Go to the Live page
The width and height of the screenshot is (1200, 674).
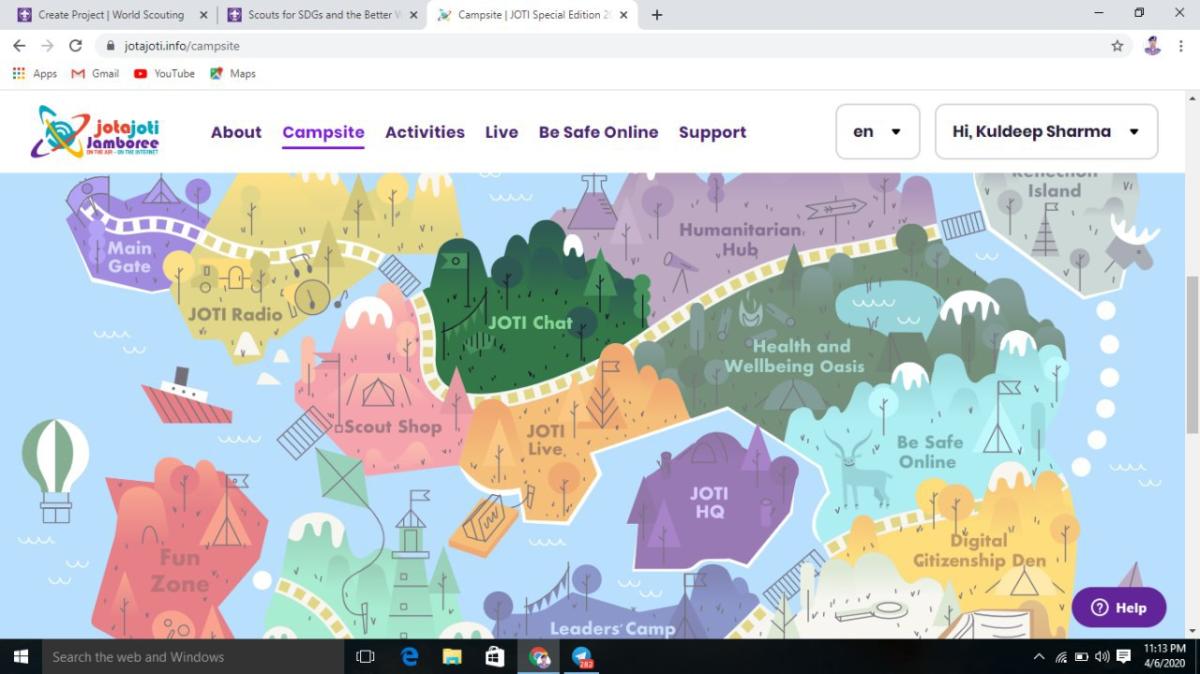point(502,132)
